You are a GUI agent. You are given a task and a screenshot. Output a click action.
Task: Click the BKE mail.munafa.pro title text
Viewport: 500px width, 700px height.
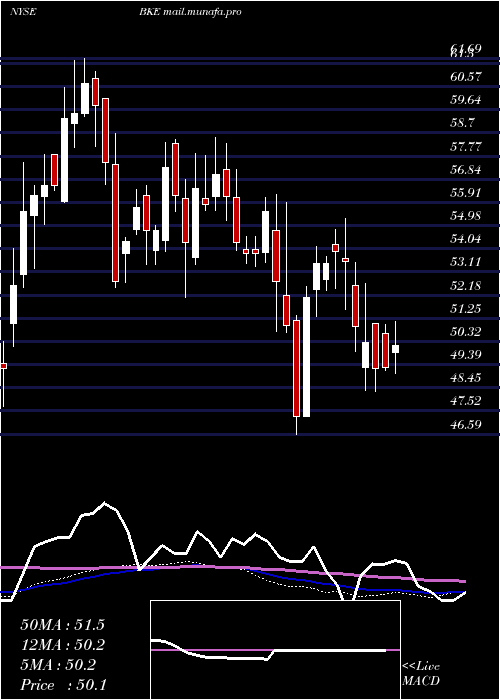(191, 12)
